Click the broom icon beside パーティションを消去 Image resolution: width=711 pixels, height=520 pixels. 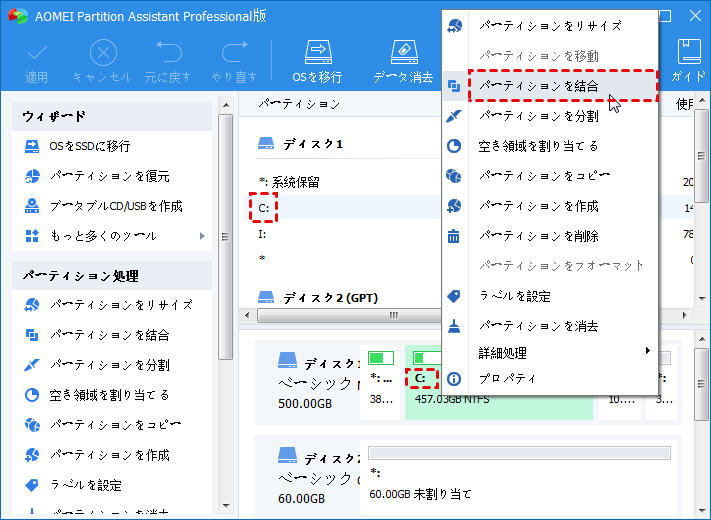click(x=454, y=326)
